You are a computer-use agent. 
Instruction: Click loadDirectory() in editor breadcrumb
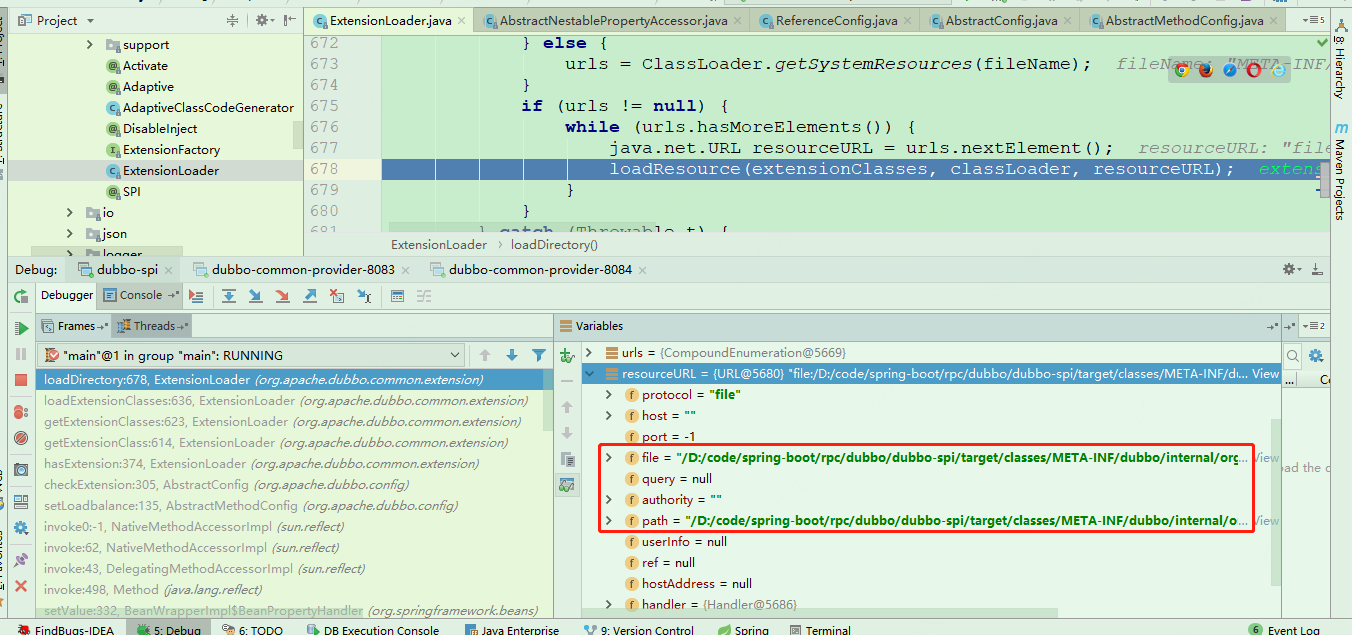coord(554,245)
